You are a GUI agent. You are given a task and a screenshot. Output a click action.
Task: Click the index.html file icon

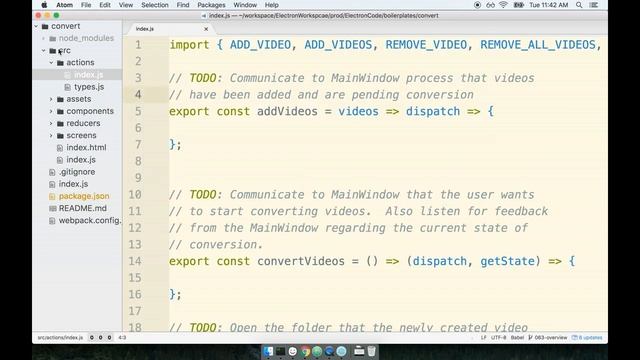[60, 148]
